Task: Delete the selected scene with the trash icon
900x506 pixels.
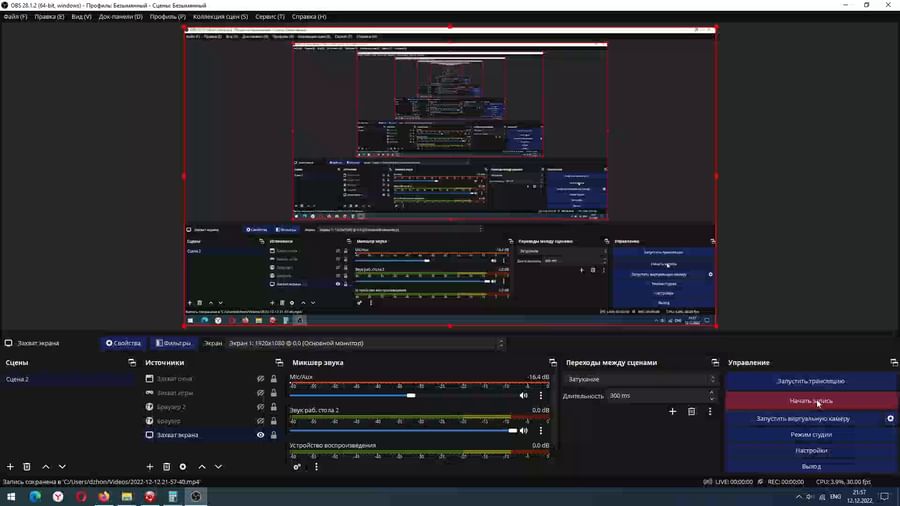Action: (x=26, y=466)
